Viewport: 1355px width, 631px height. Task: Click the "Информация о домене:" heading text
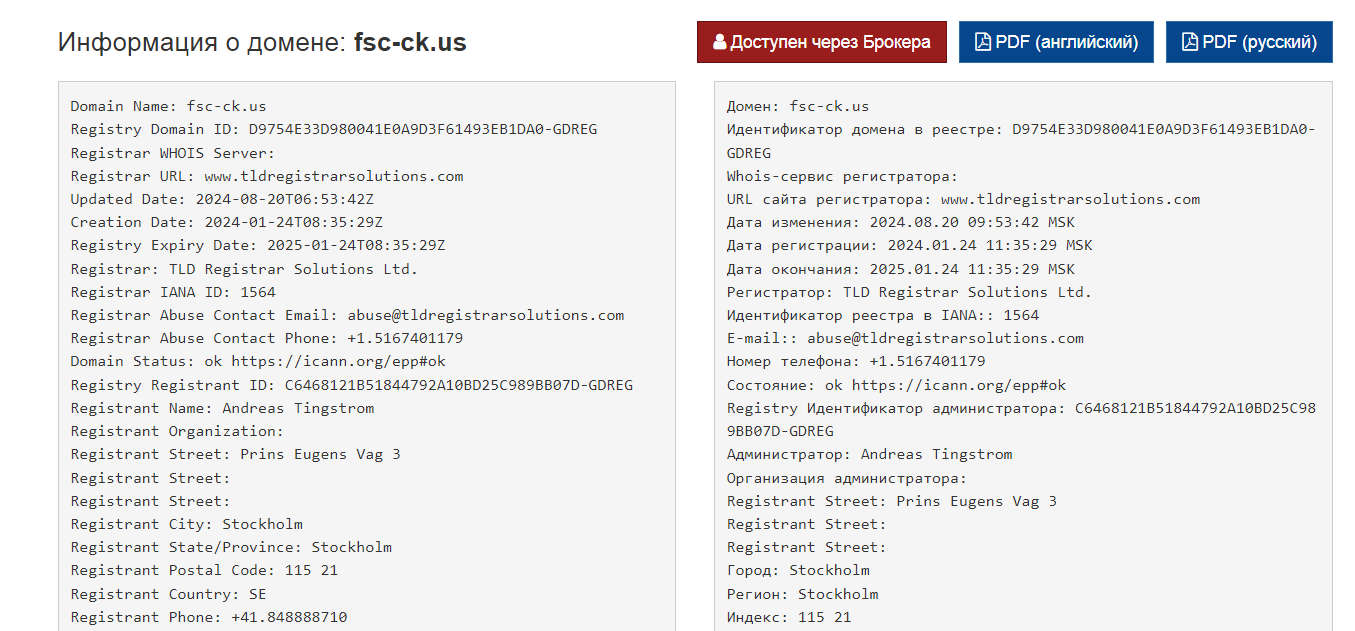click(202, 42)
